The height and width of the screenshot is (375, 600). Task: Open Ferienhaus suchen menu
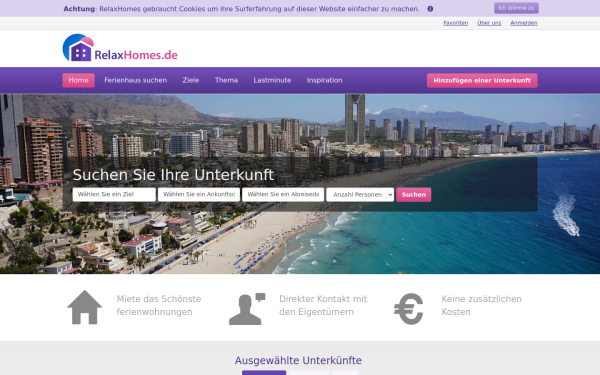[135, 80]
